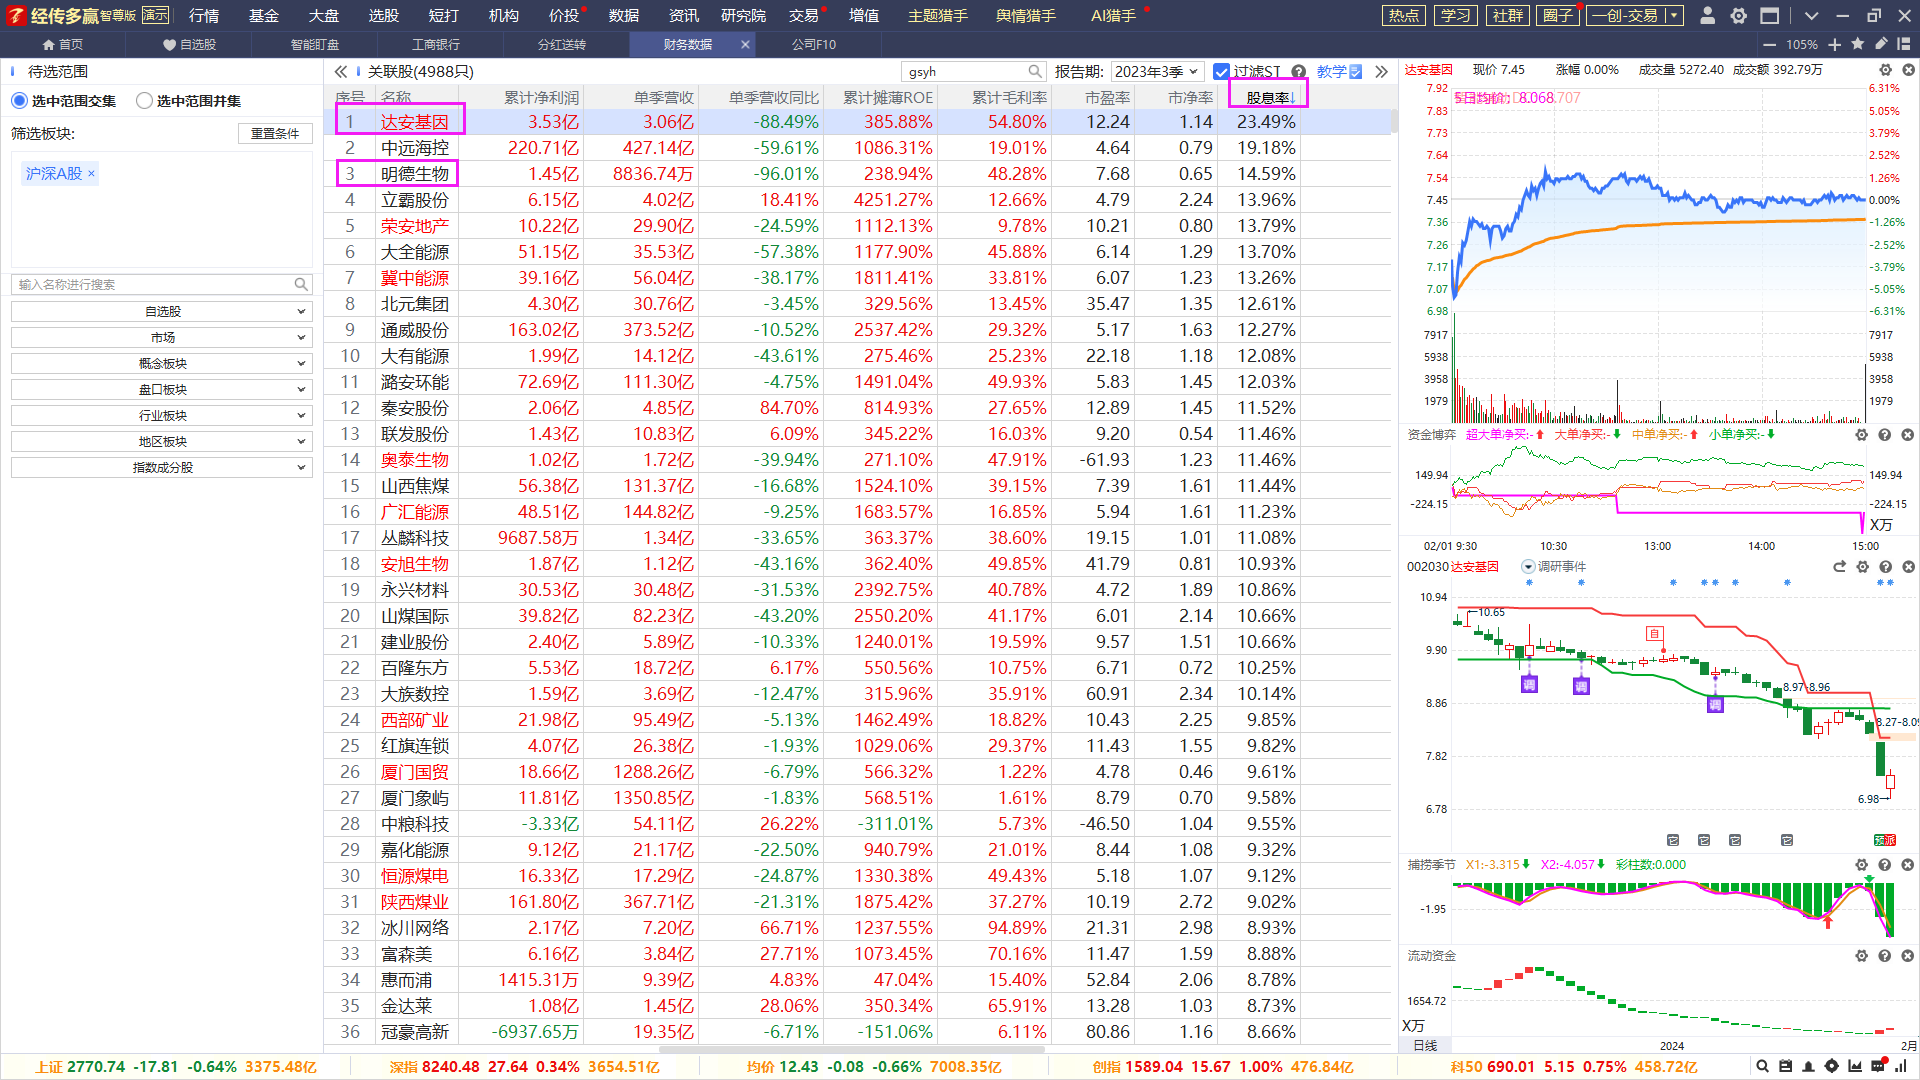Switch to the 智能盯盘 tab

315,44
